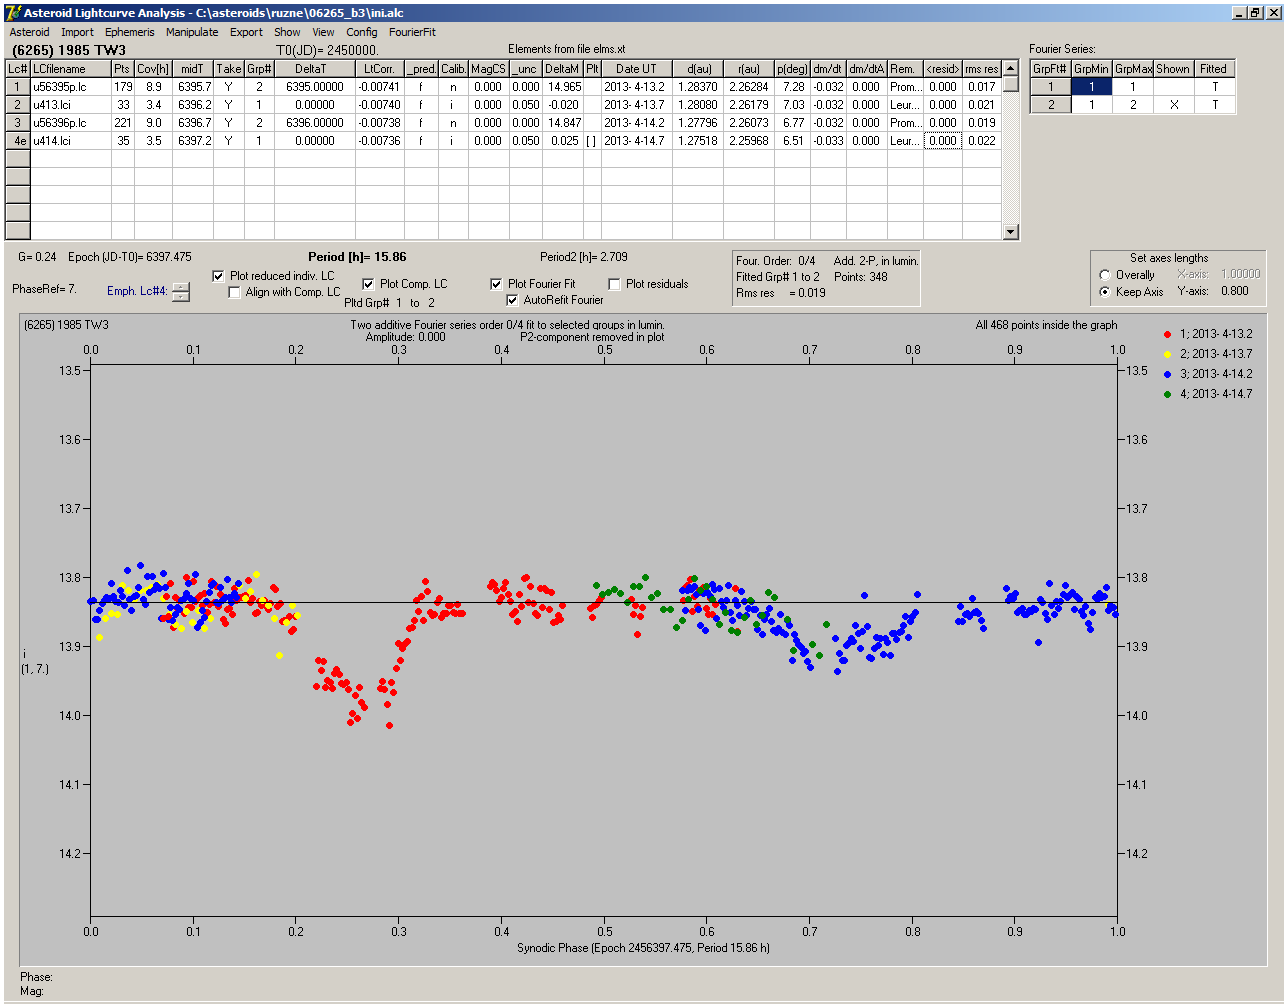Click the rms res column header
This screenshot has width=1288, height=1004.
pos(982,69)
